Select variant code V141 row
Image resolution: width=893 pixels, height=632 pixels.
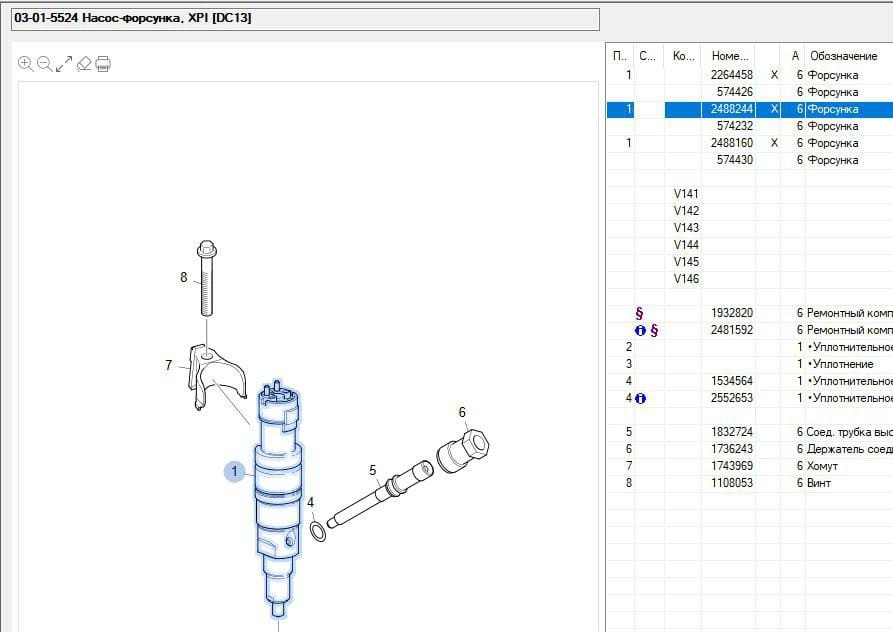(686, 194)
